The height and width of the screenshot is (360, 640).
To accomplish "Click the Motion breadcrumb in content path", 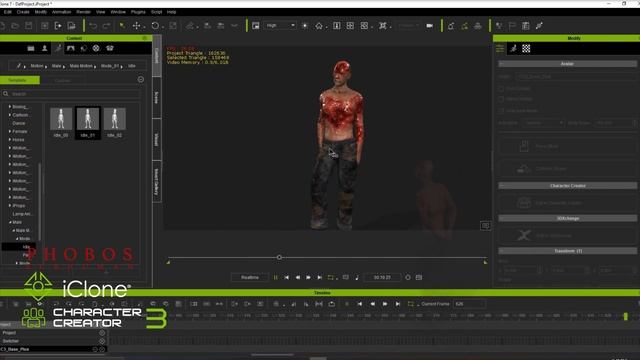I will [37, 66].
